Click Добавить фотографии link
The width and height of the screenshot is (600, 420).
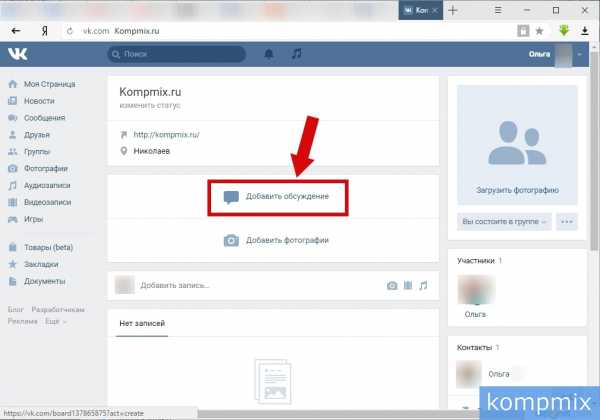287,240
